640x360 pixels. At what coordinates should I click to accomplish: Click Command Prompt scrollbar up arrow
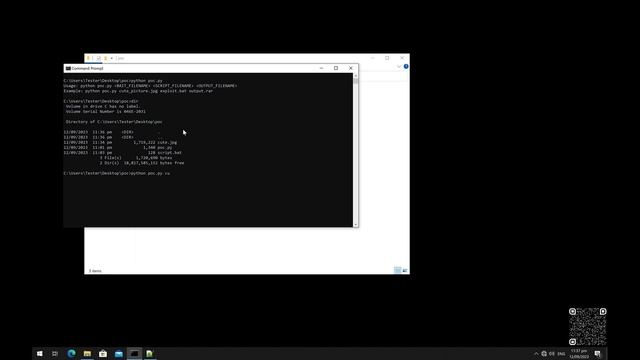tap(356, 76)
